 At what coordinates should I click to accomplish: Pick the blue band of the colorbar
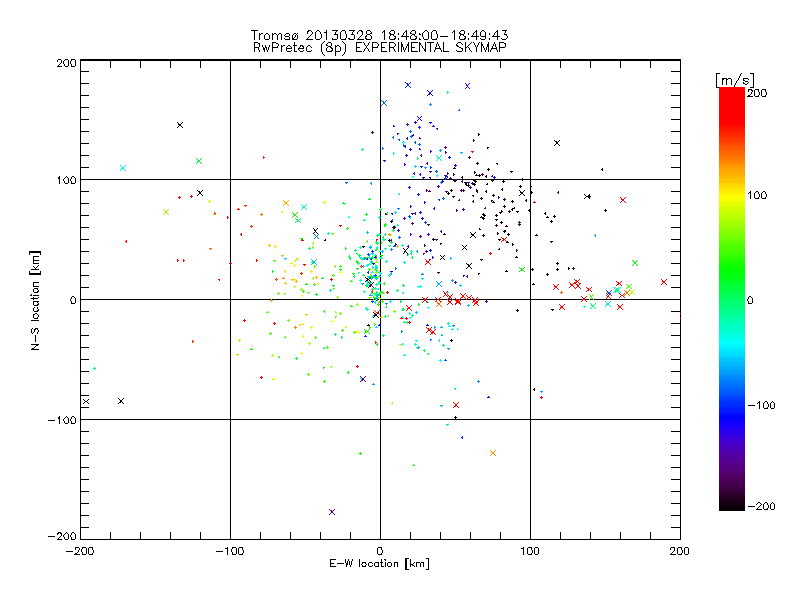pyautogui.click(x=732, y=413)
